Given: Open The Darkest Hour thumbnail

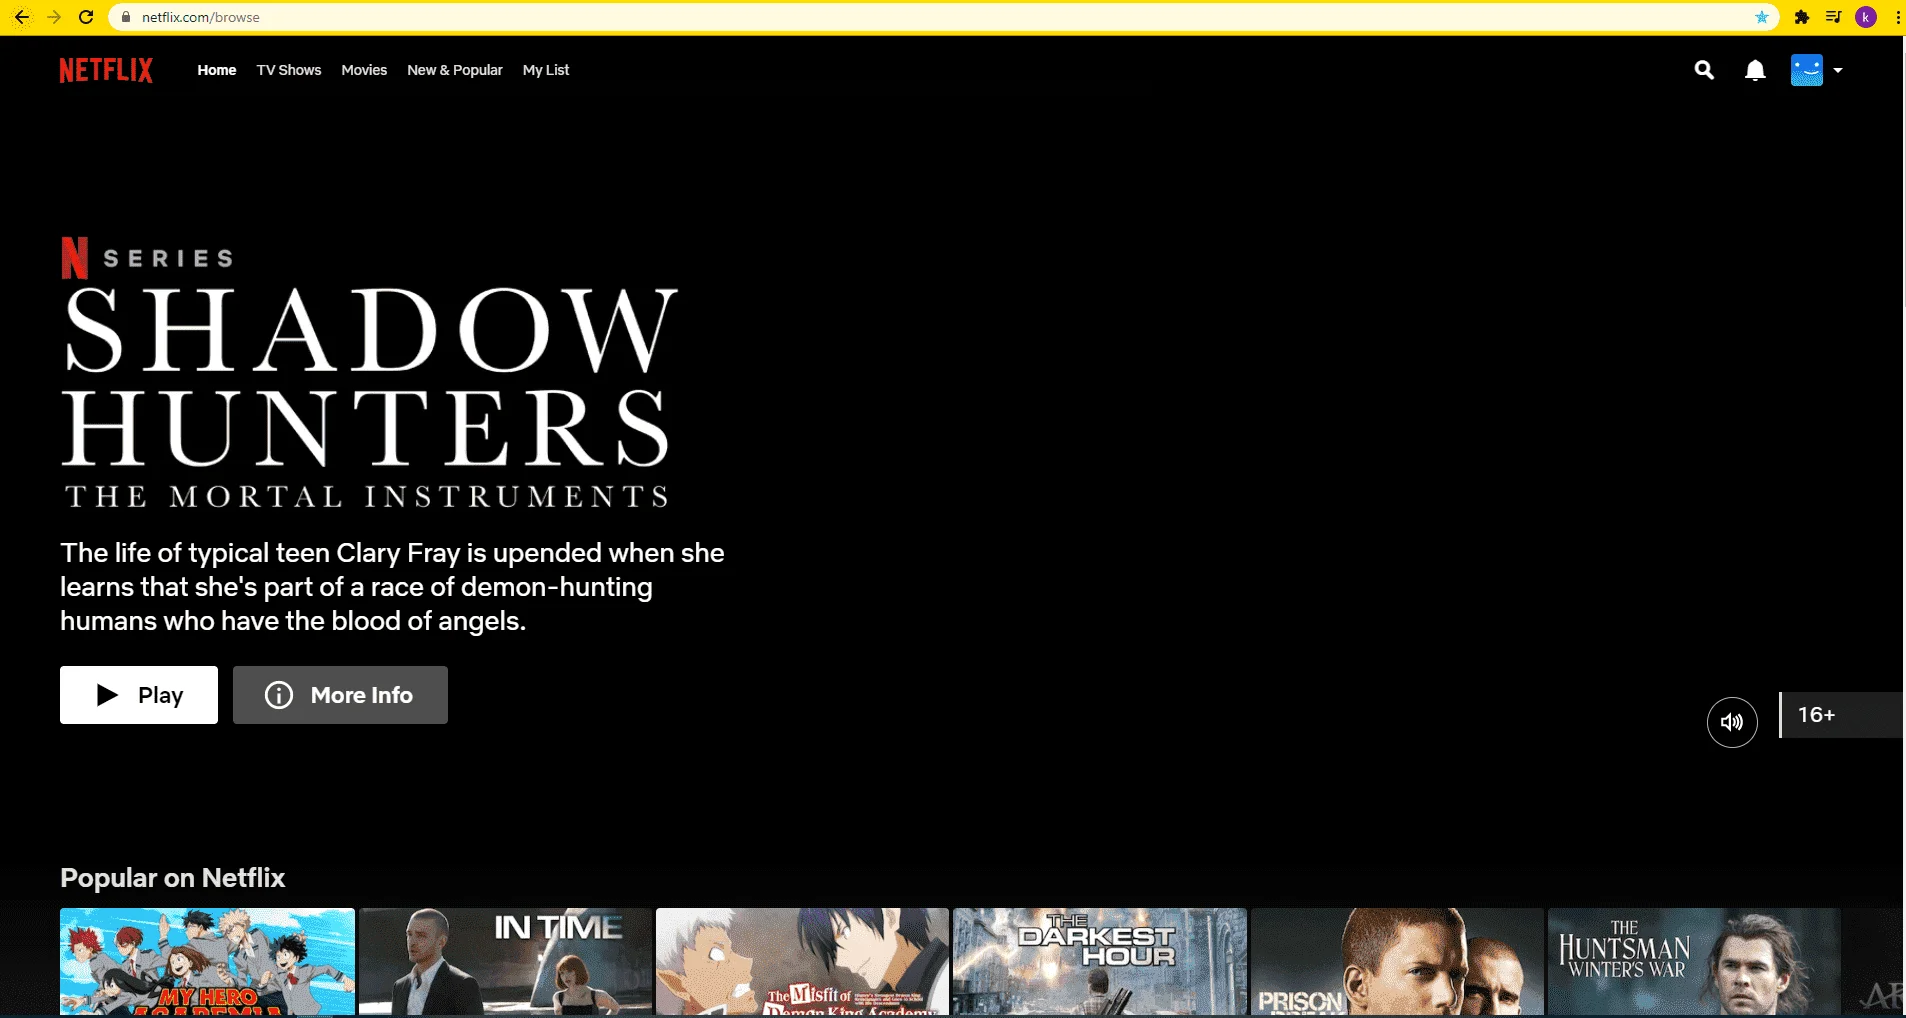Looking at the screenshot, I should [1100, 962].
